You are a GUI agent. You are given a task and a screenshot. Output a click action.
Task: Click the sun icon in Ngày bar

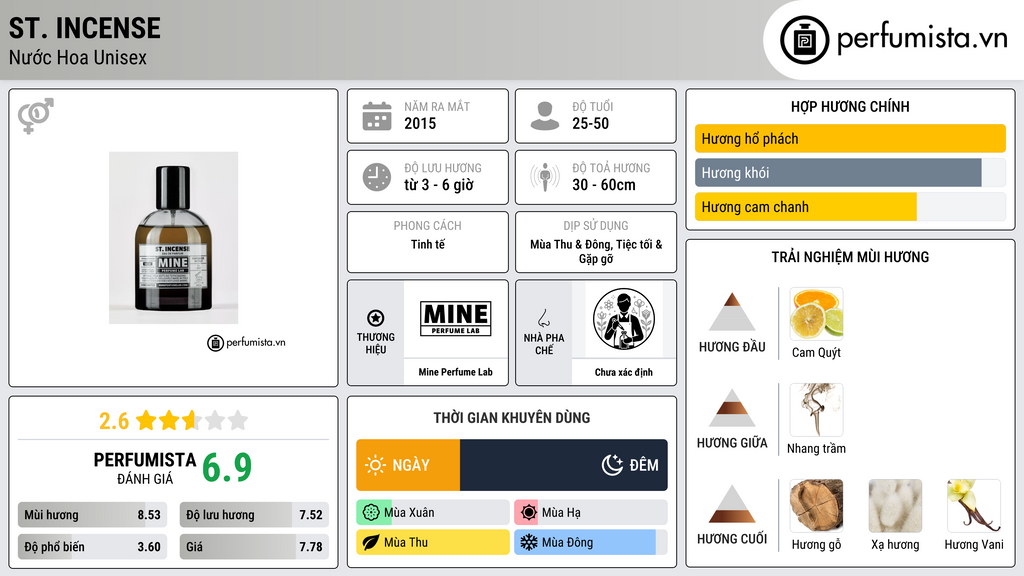pyautogui.click(x=376, y=465)
